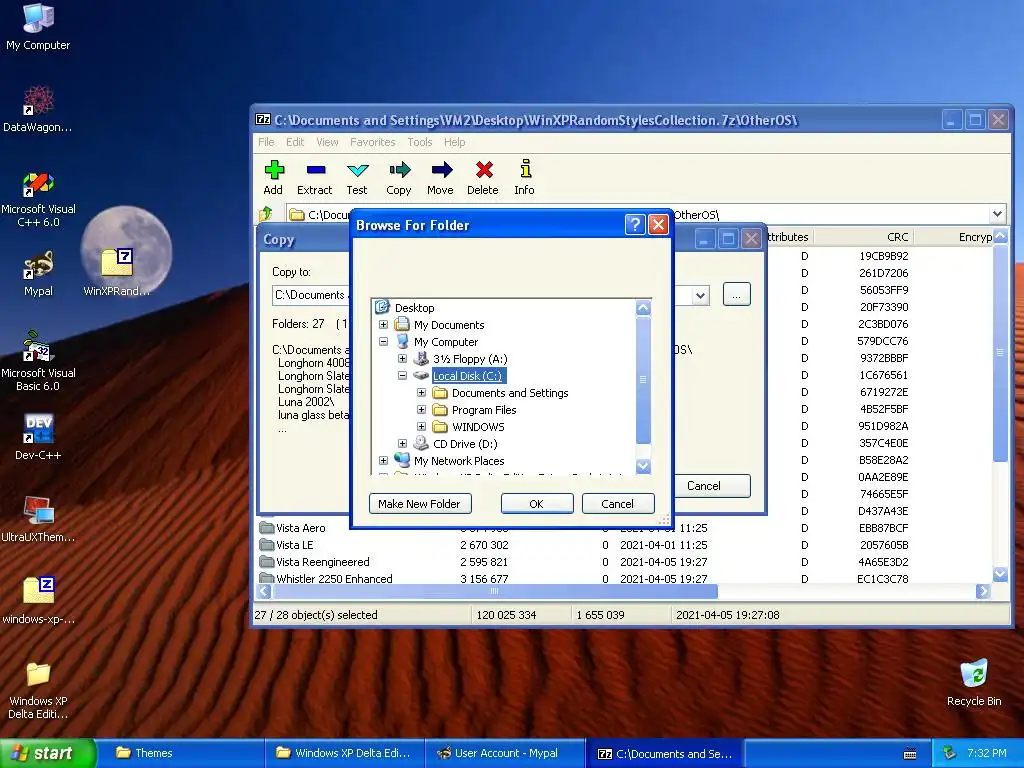Select the Dev-C++ desktop shortcut
The height and width of the screenshot is (768, 1024).
click(38, 437)
